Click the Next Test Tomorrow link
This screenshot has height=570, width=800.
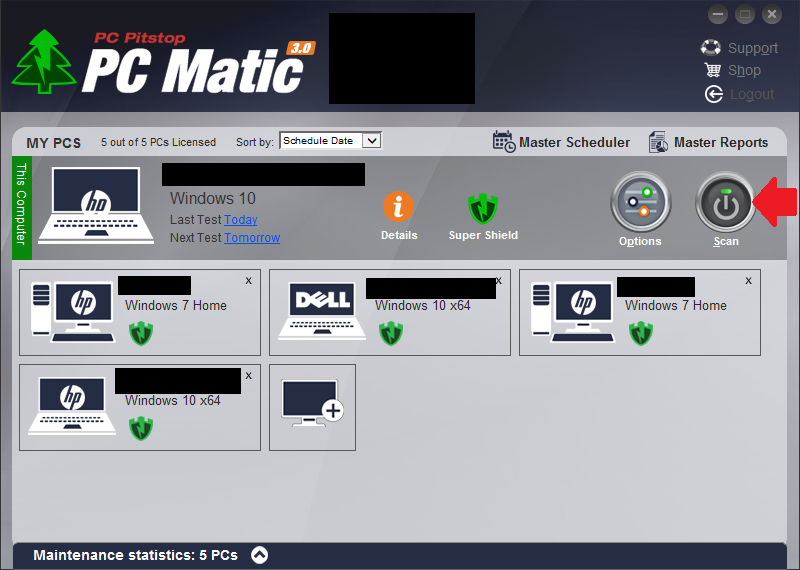pyautogui.click(x=252, y=238)
